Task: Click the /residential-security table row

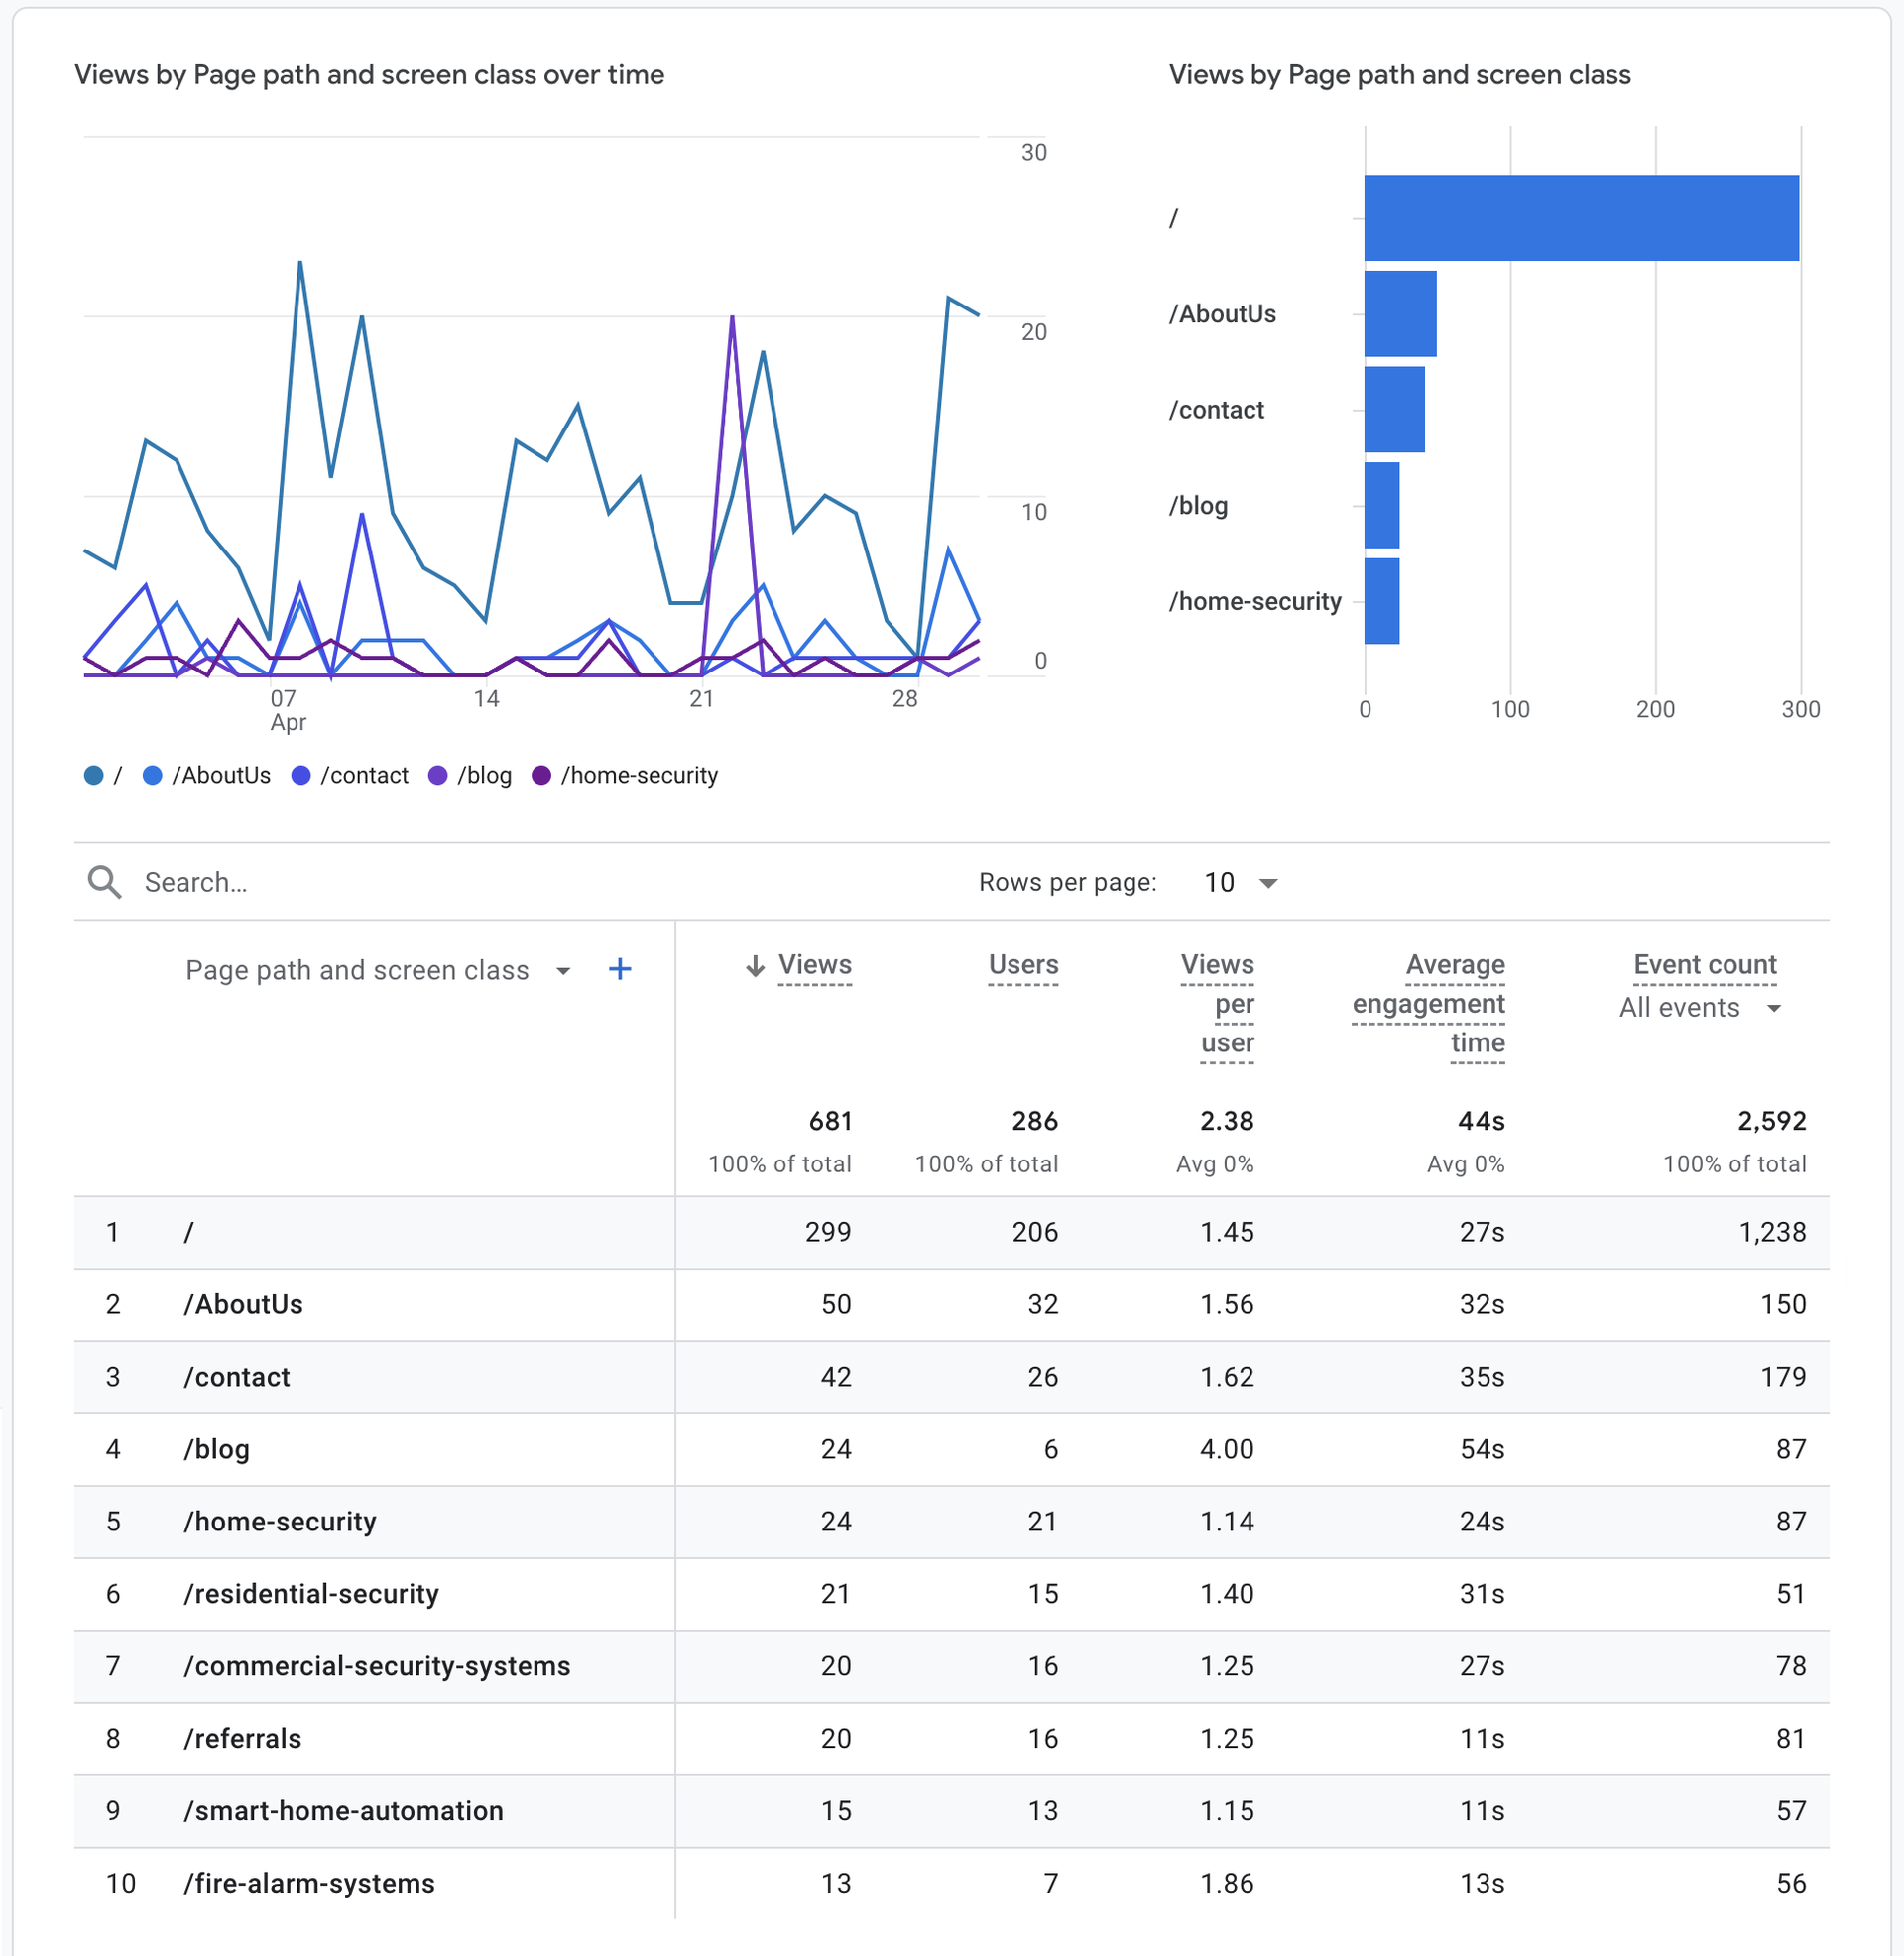Action: [311, 1594]
